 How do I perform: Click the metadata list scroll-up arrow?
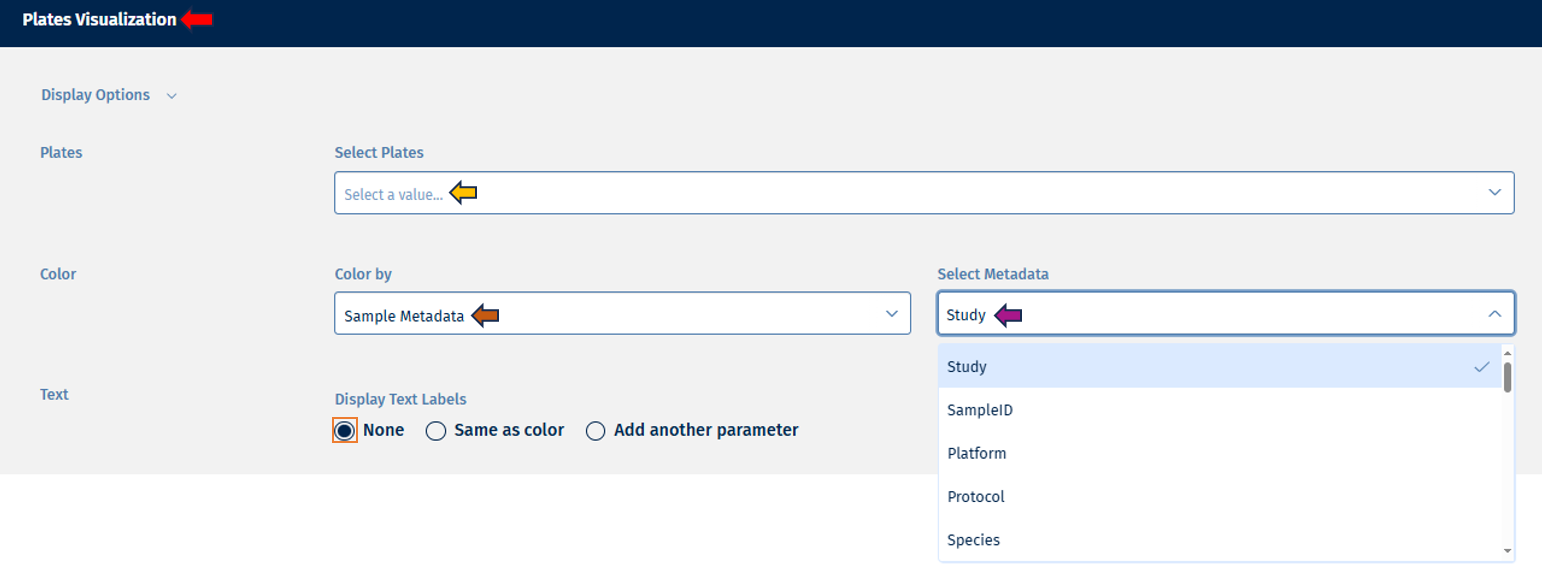pos(1507,351)
